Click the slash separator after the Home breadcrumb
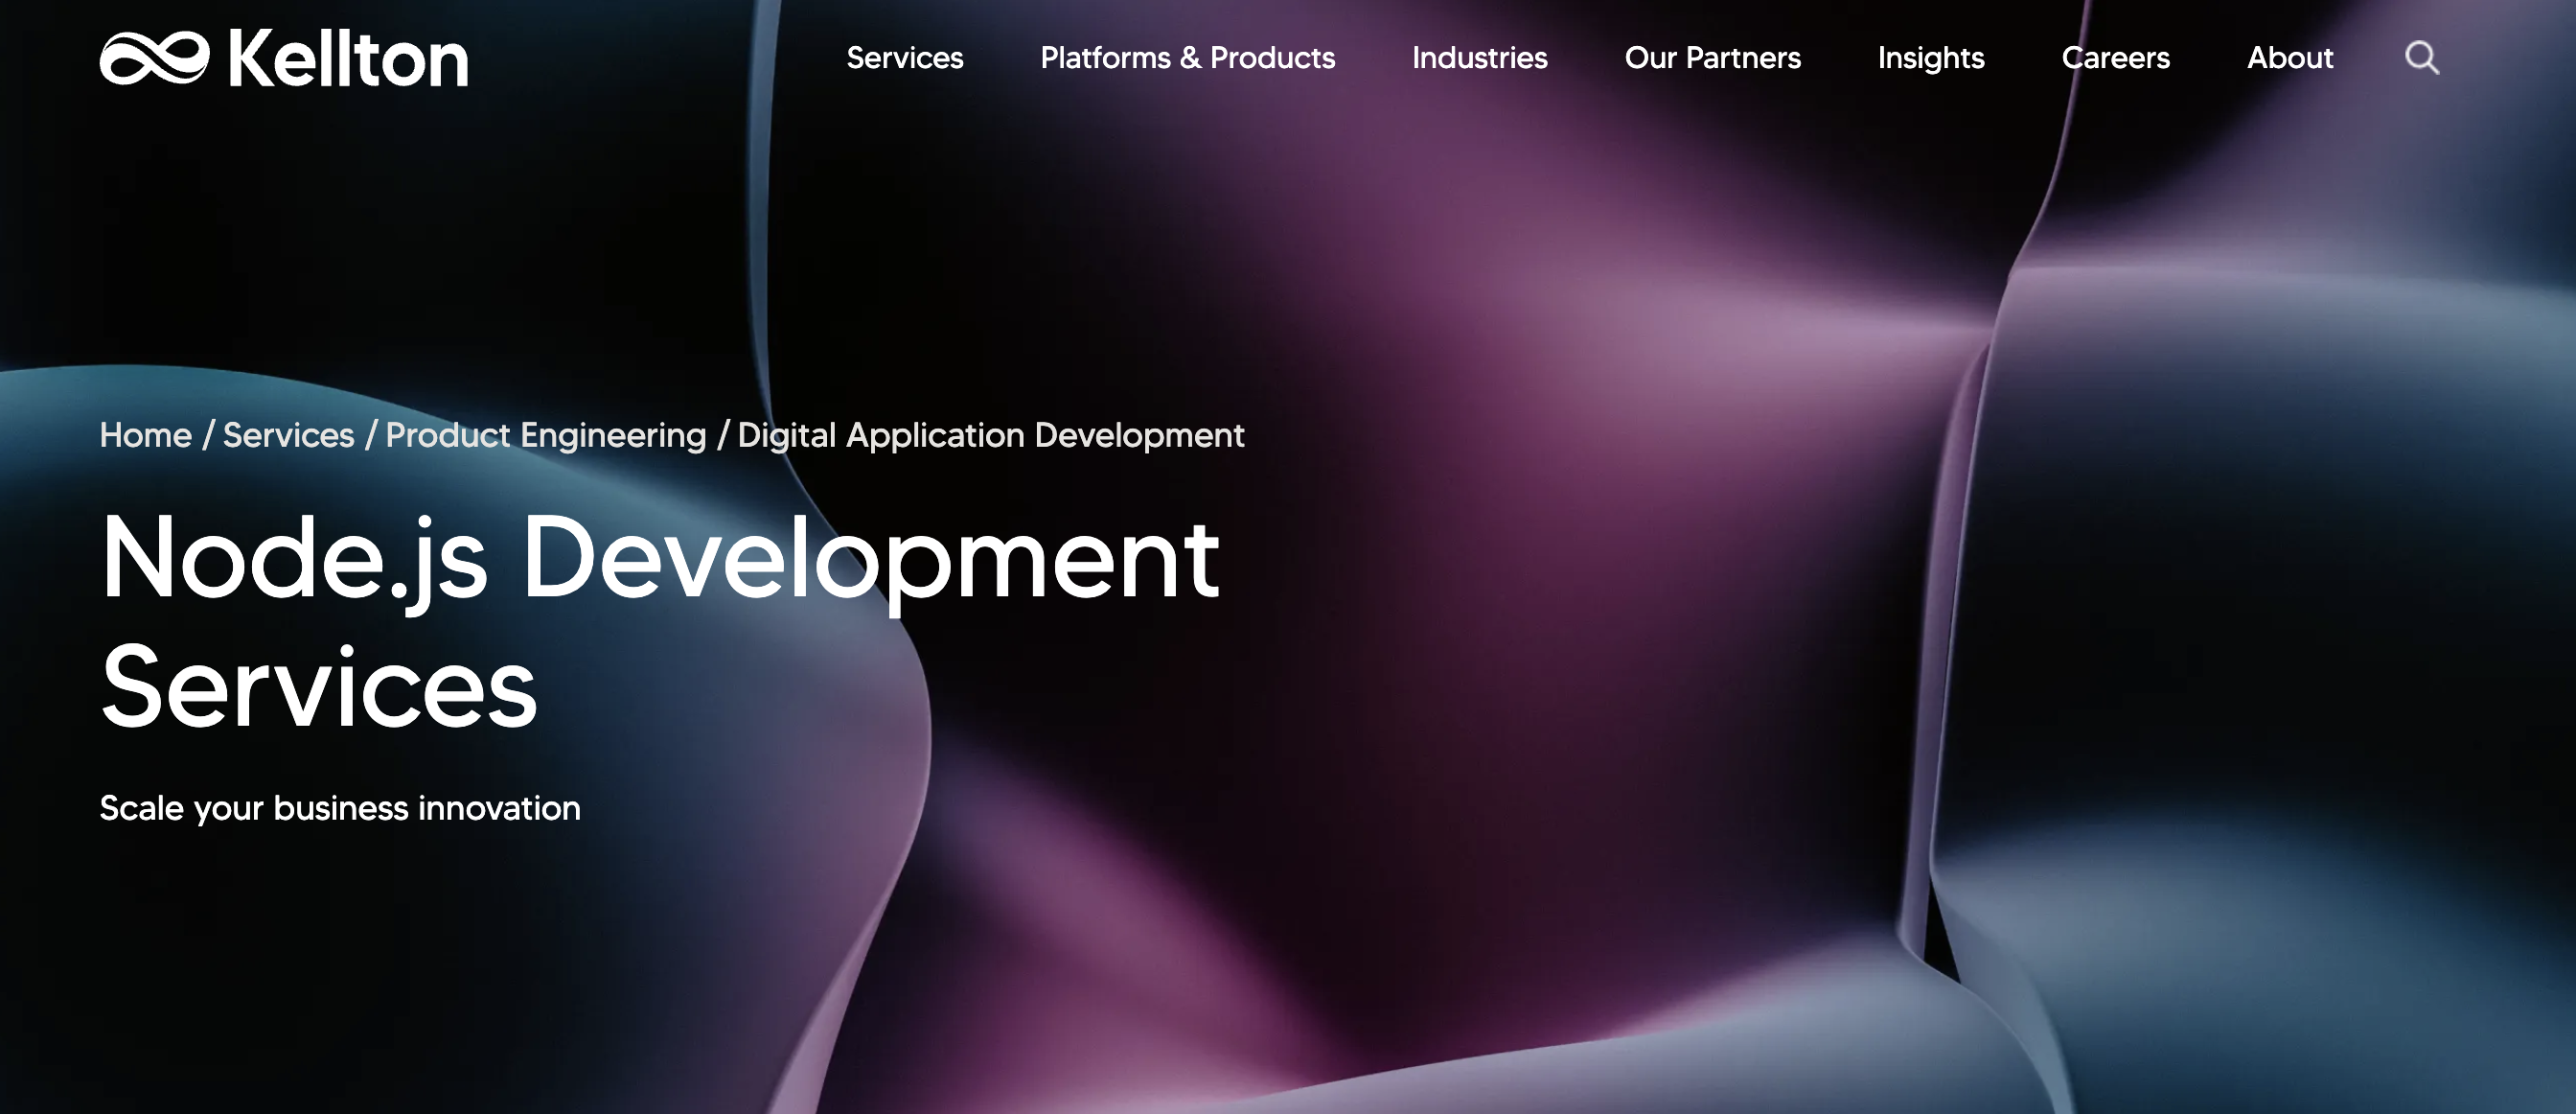 pyautogui.click(x=208, y=435)
